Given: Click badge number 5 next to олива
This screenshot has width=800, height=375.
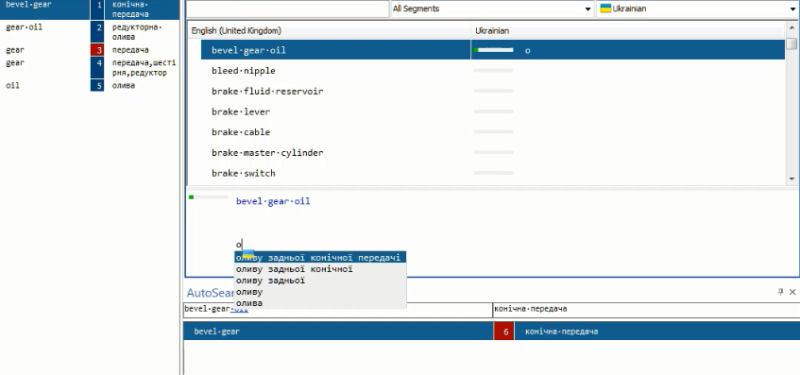Looking at the screenshot, I should click(97, 85).
